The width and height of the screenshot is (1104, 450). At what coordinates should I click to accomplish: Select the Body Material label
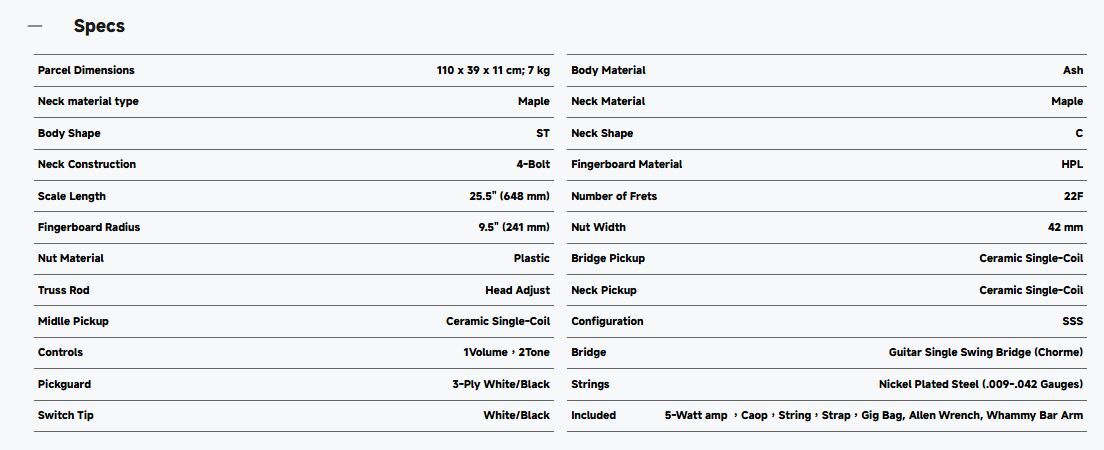pos(608,70)
